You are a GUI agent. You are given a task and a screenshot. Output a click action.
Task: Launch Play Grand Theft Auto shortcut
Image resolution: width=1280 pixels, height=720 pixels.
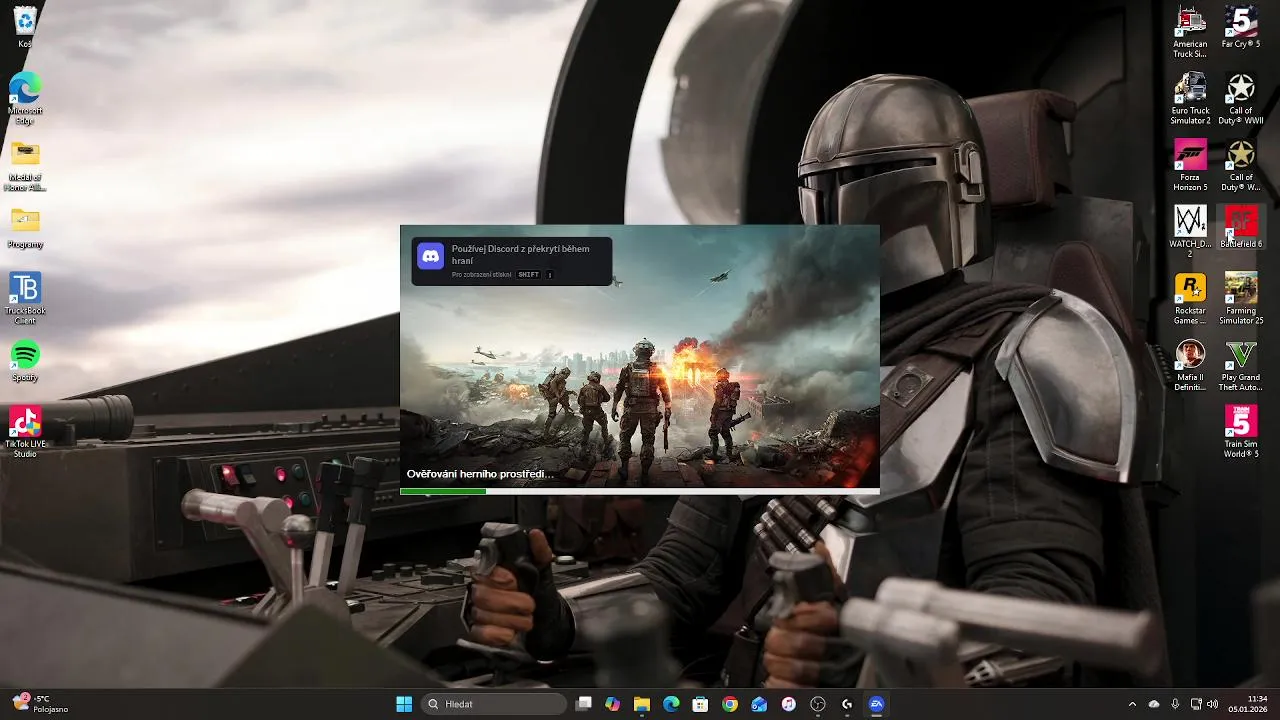(1241, 365)
